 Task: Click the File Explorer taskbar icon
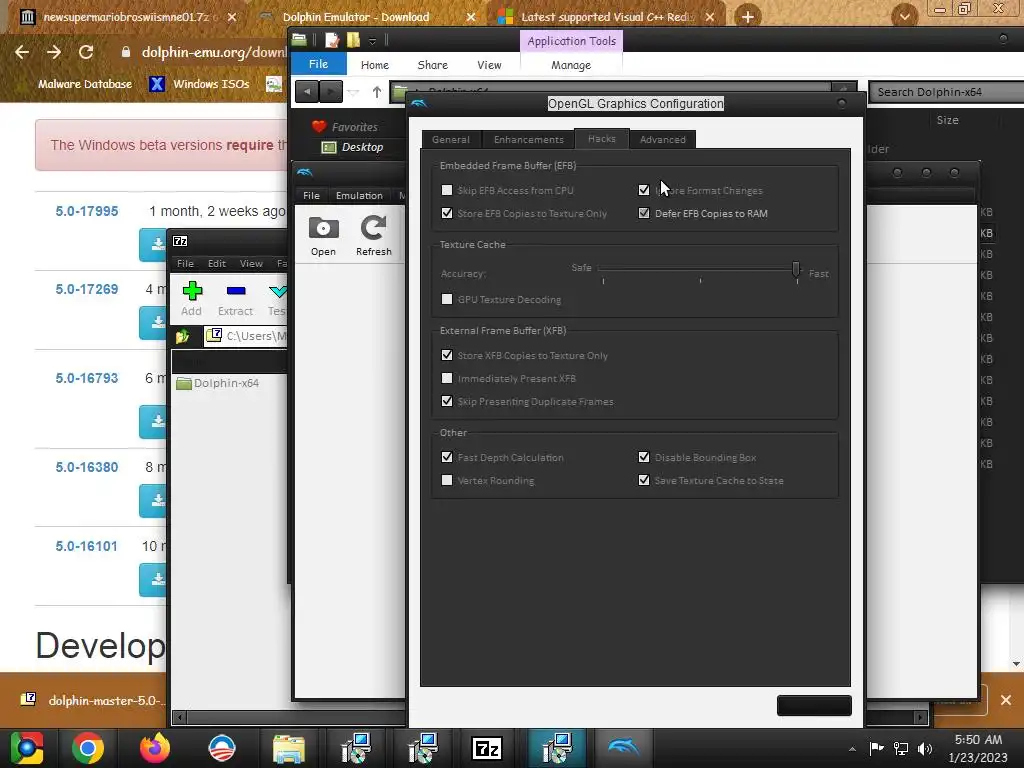[x=289, y=748]
